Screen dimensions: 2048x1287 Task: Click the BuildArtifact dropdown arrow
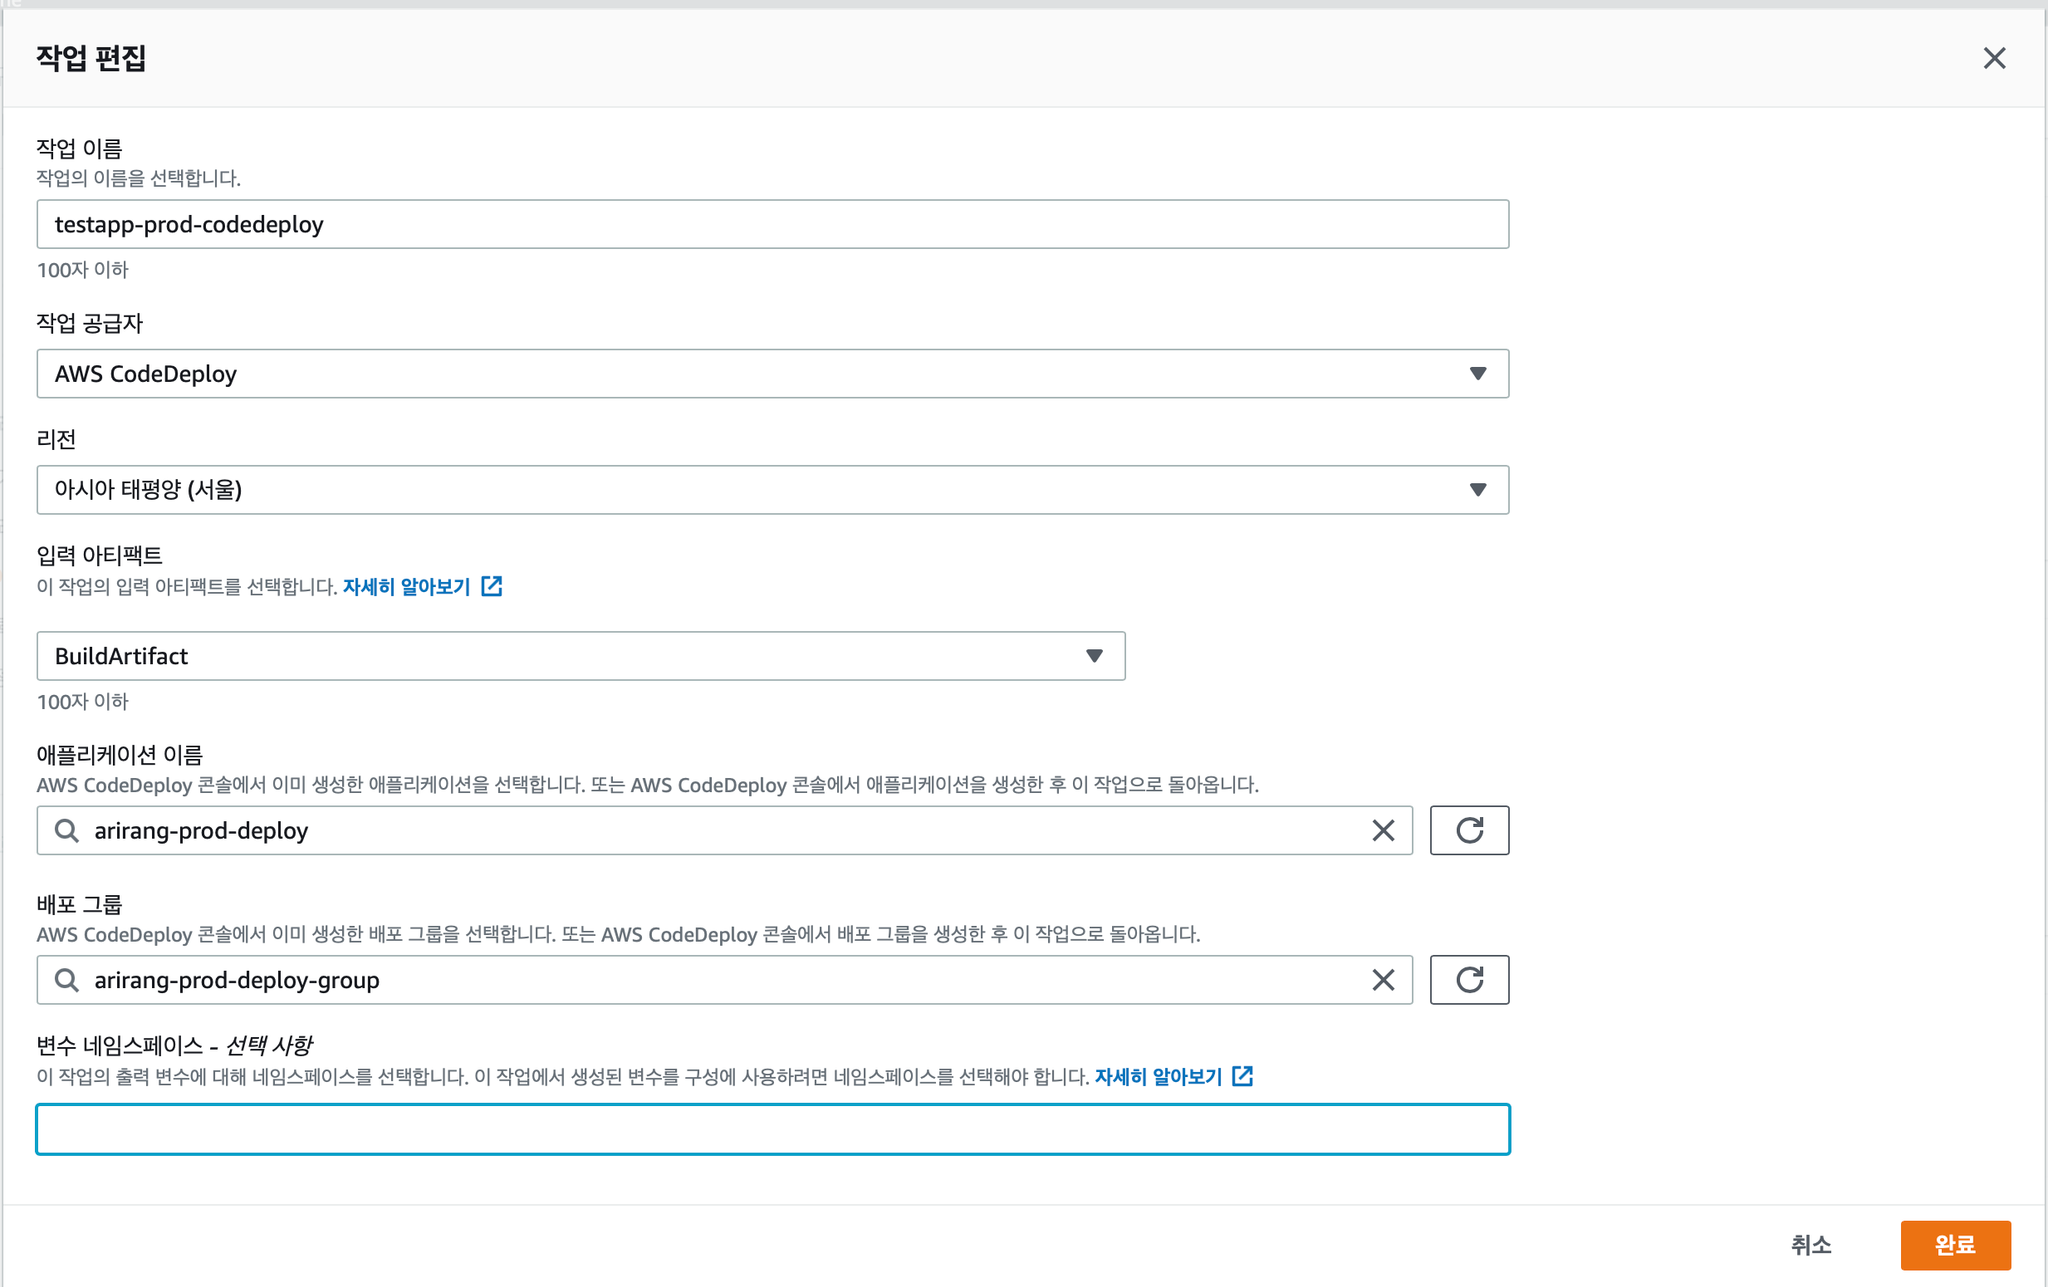[x=1094, y=656]
